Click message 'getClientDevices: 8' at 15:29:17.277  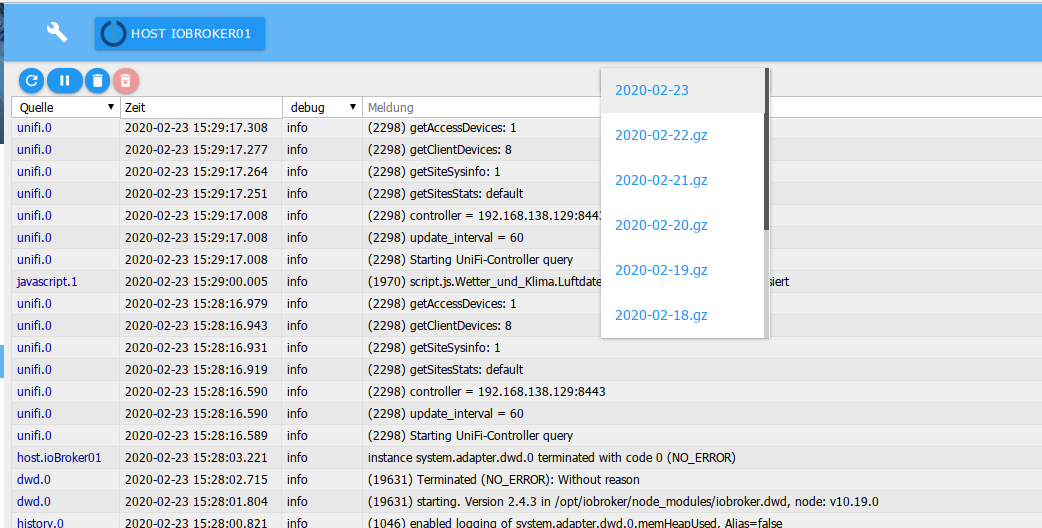pyautogui.click(x=439, y=149)
